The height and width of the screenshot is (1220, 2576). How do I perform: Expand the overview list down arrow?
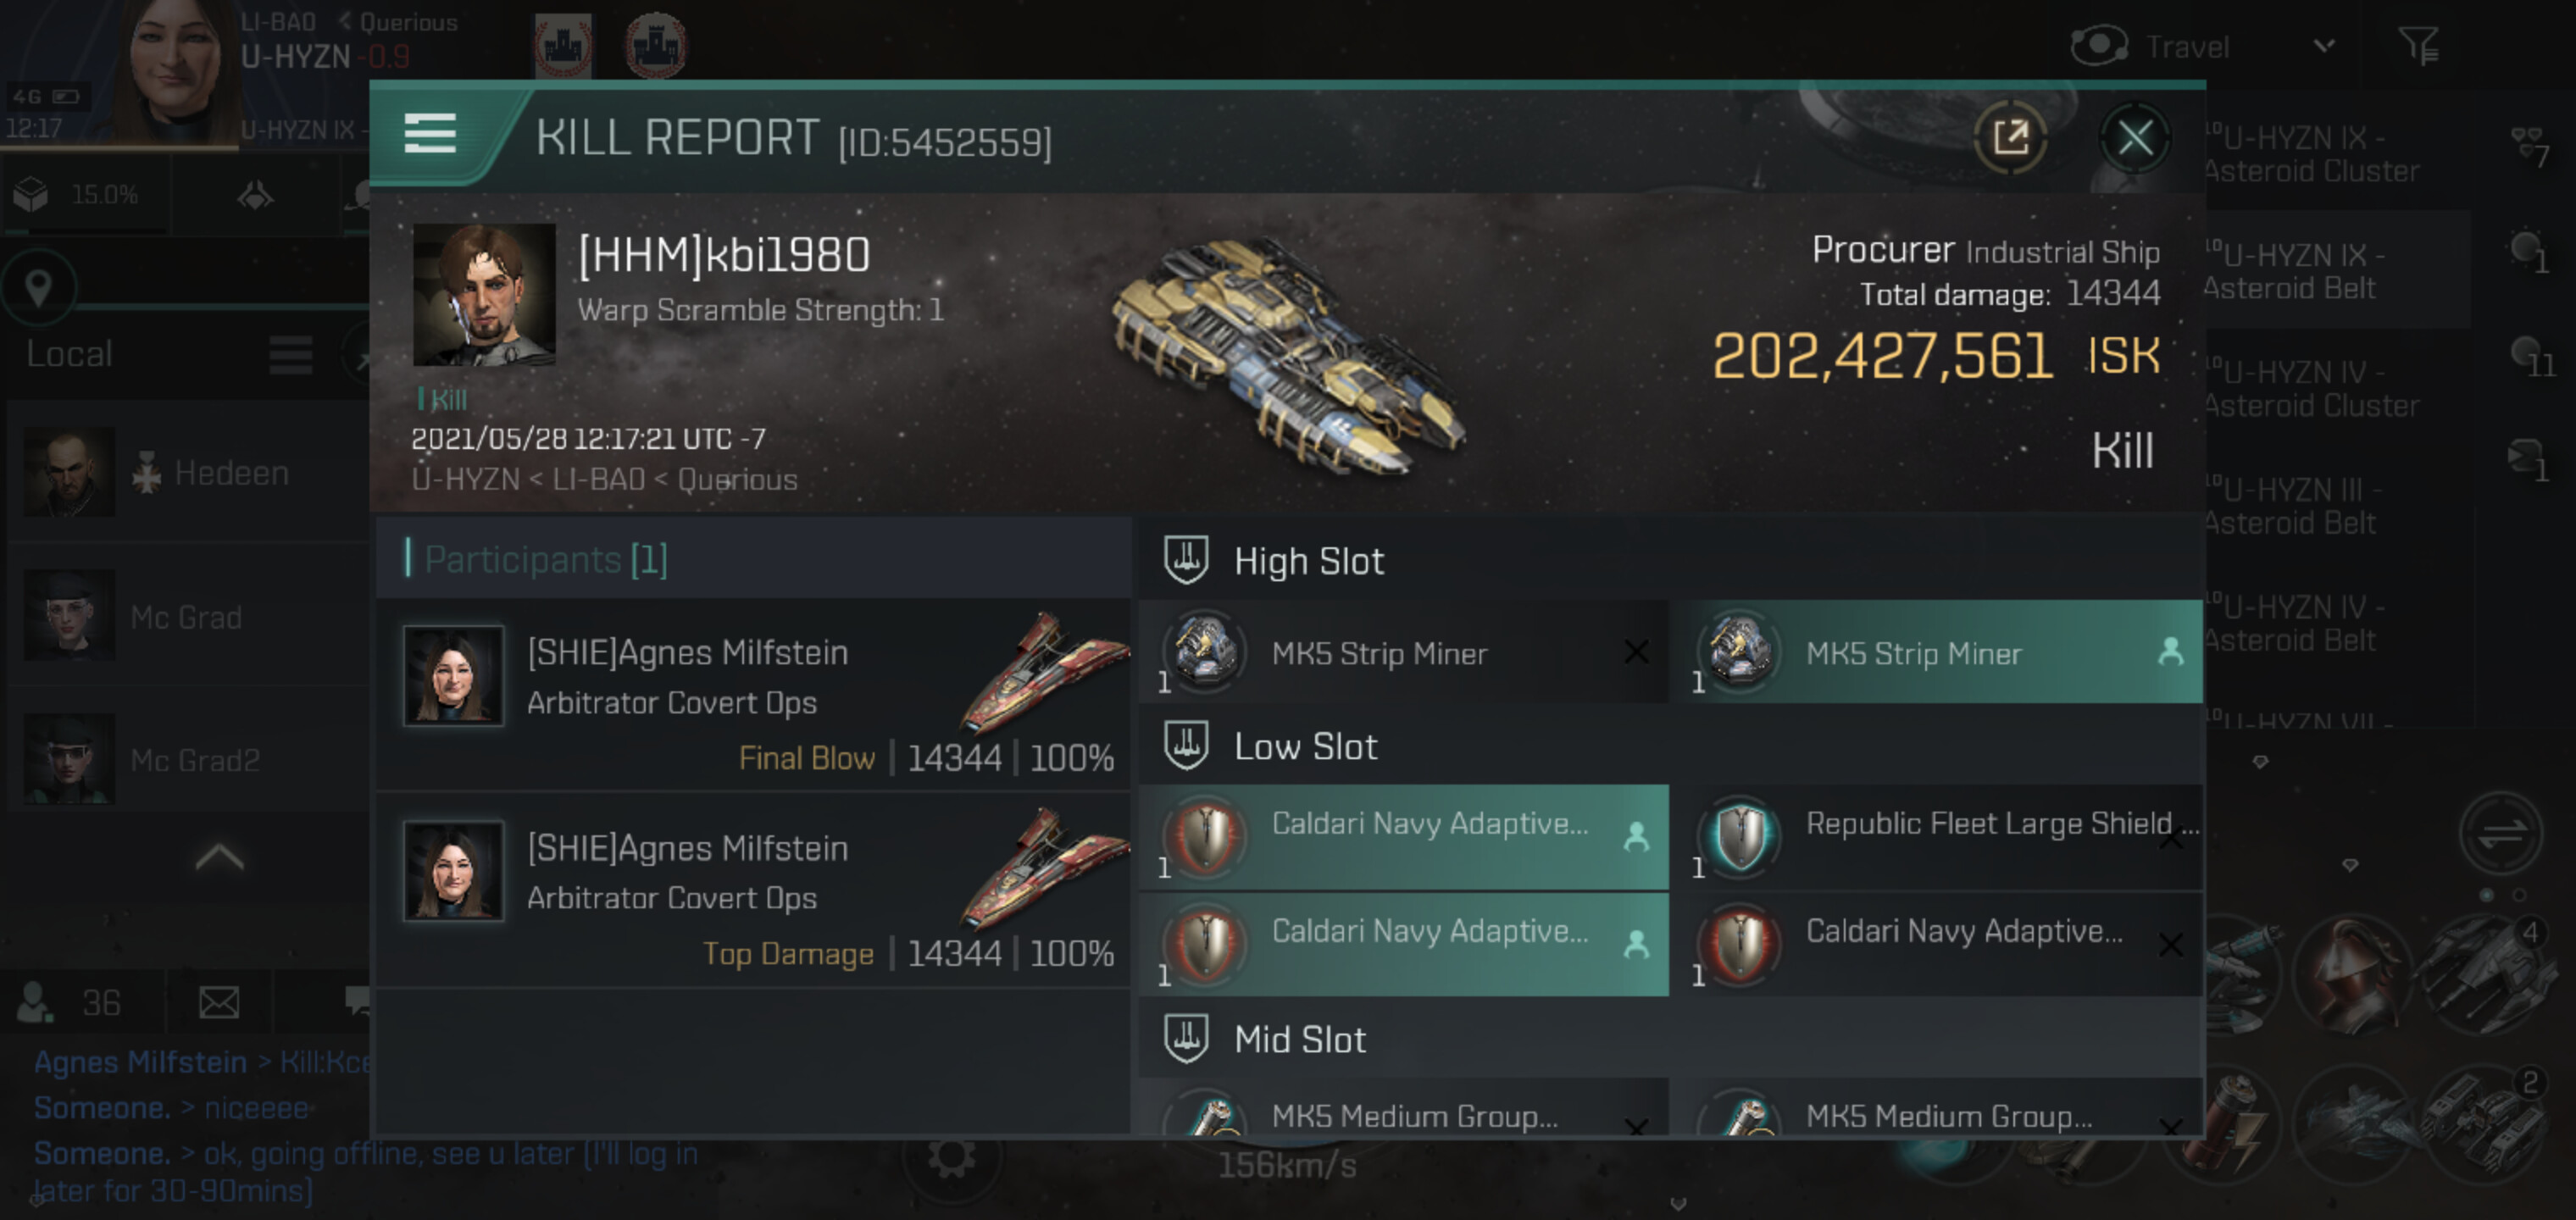click(2260, 762)
